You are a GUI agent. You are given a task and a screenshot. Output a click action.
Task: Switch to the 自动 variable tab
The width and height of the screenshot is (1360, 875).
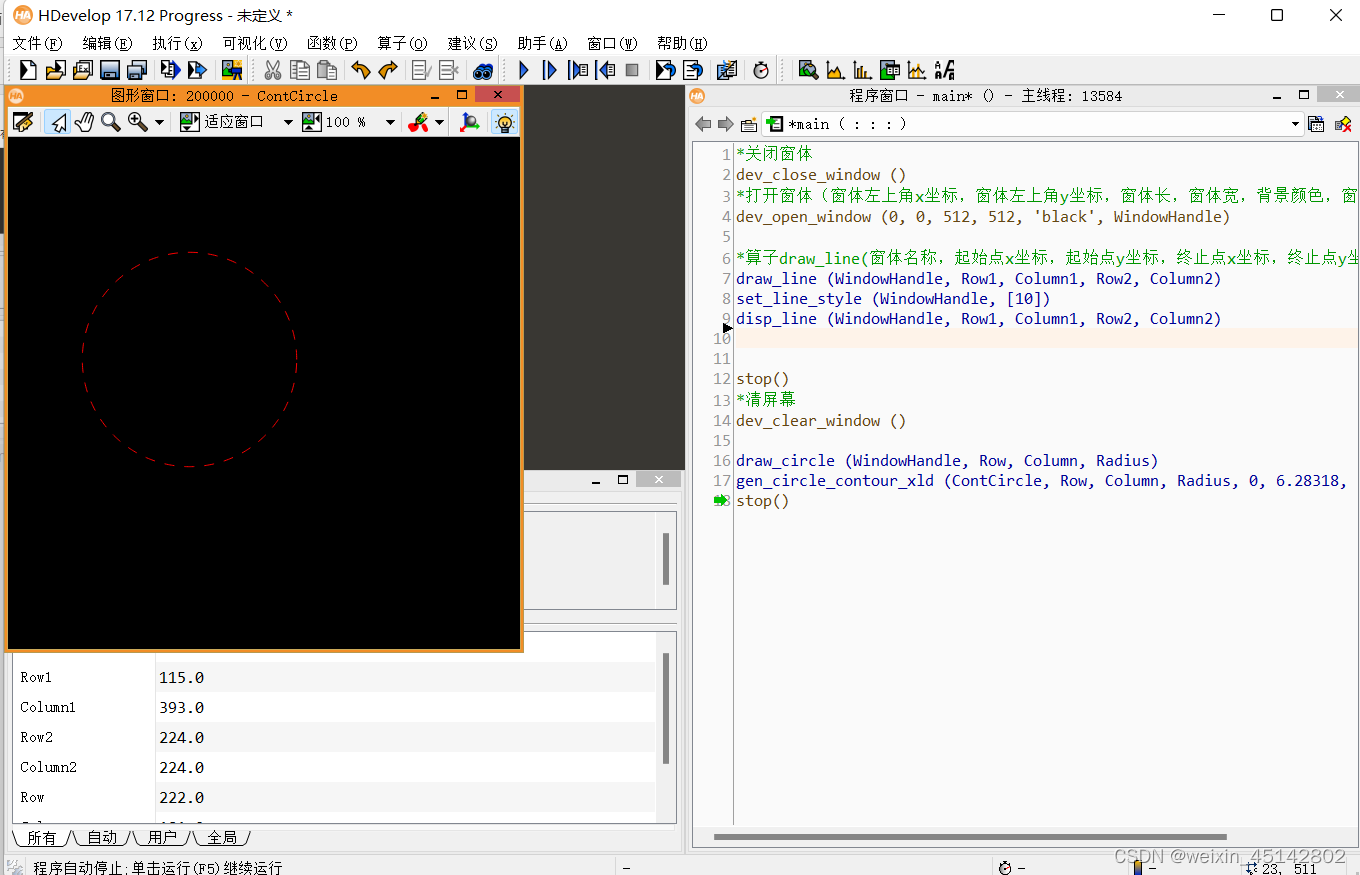[102, 837]
